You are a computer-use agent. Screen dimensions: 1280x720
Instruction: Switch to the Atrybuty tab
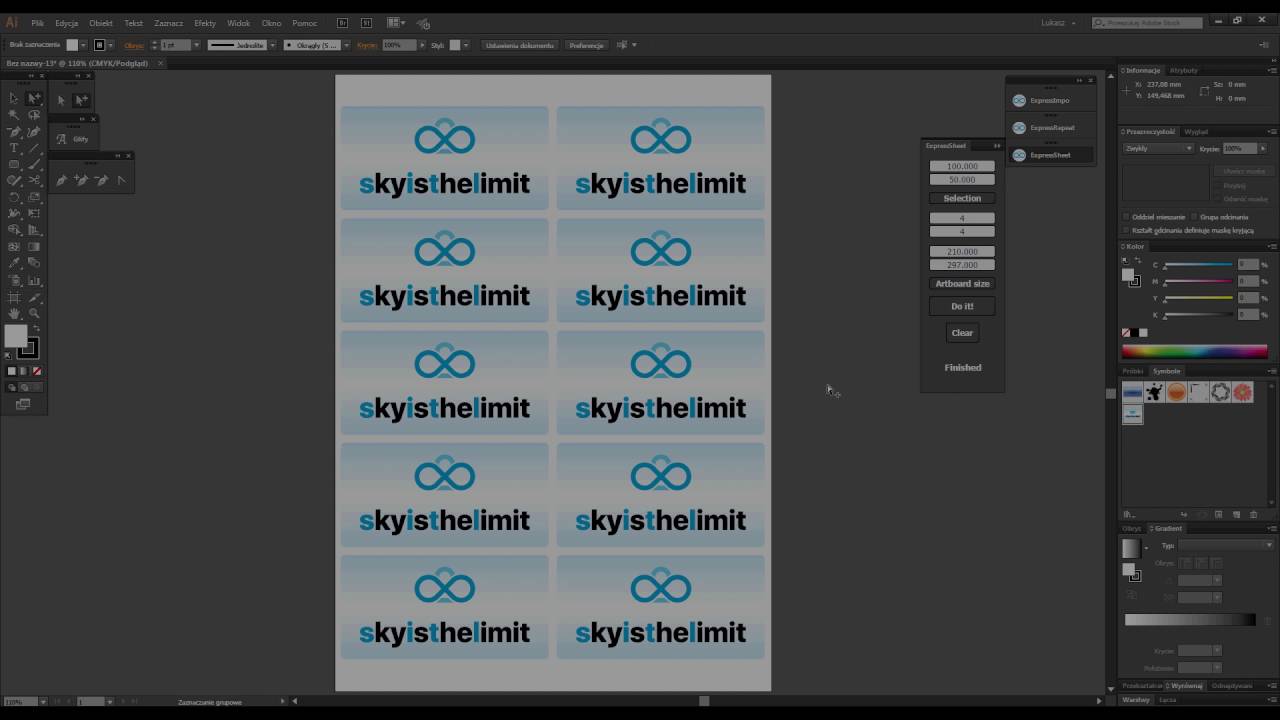pyautogui.click(x=1184, y=70)
